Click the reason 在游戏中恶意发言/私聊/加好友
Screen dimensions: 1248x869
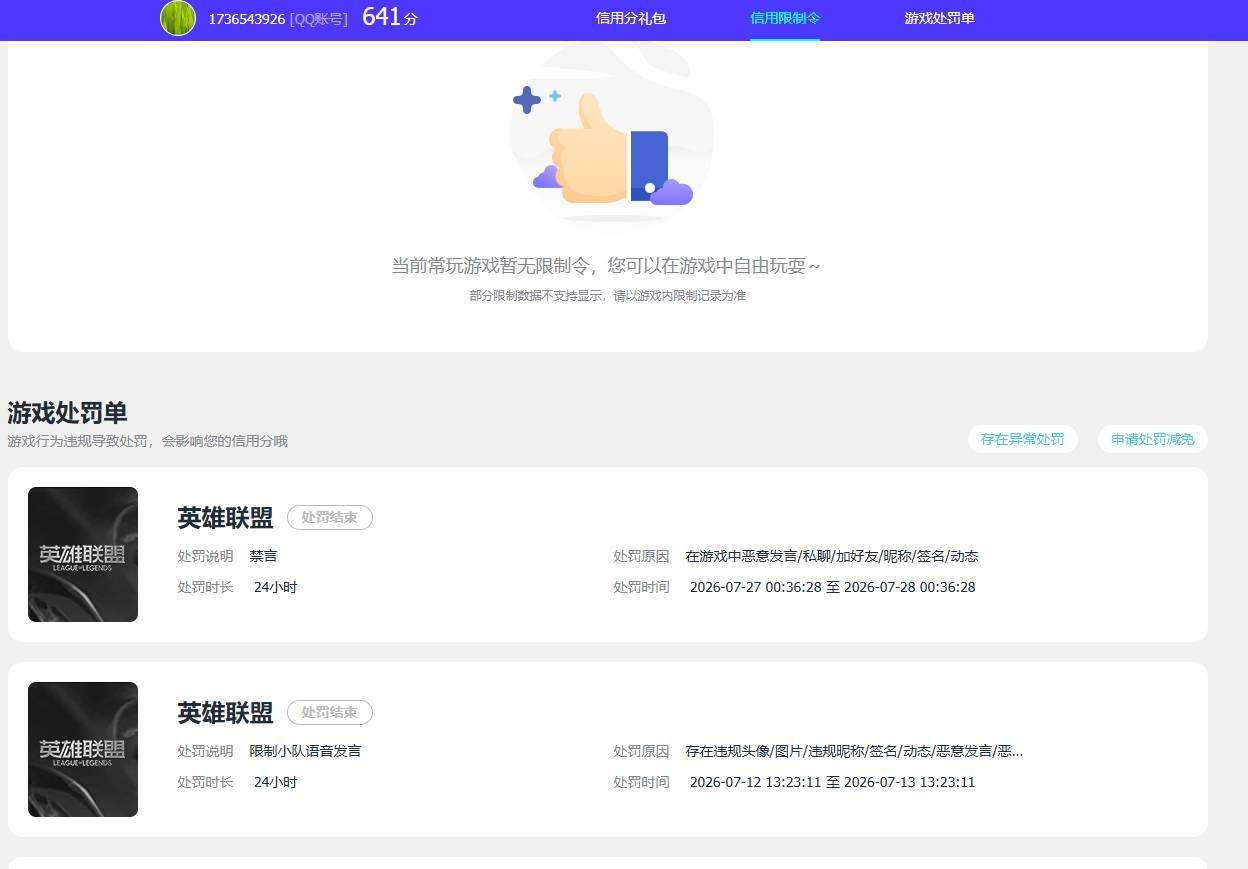[832, 556]
